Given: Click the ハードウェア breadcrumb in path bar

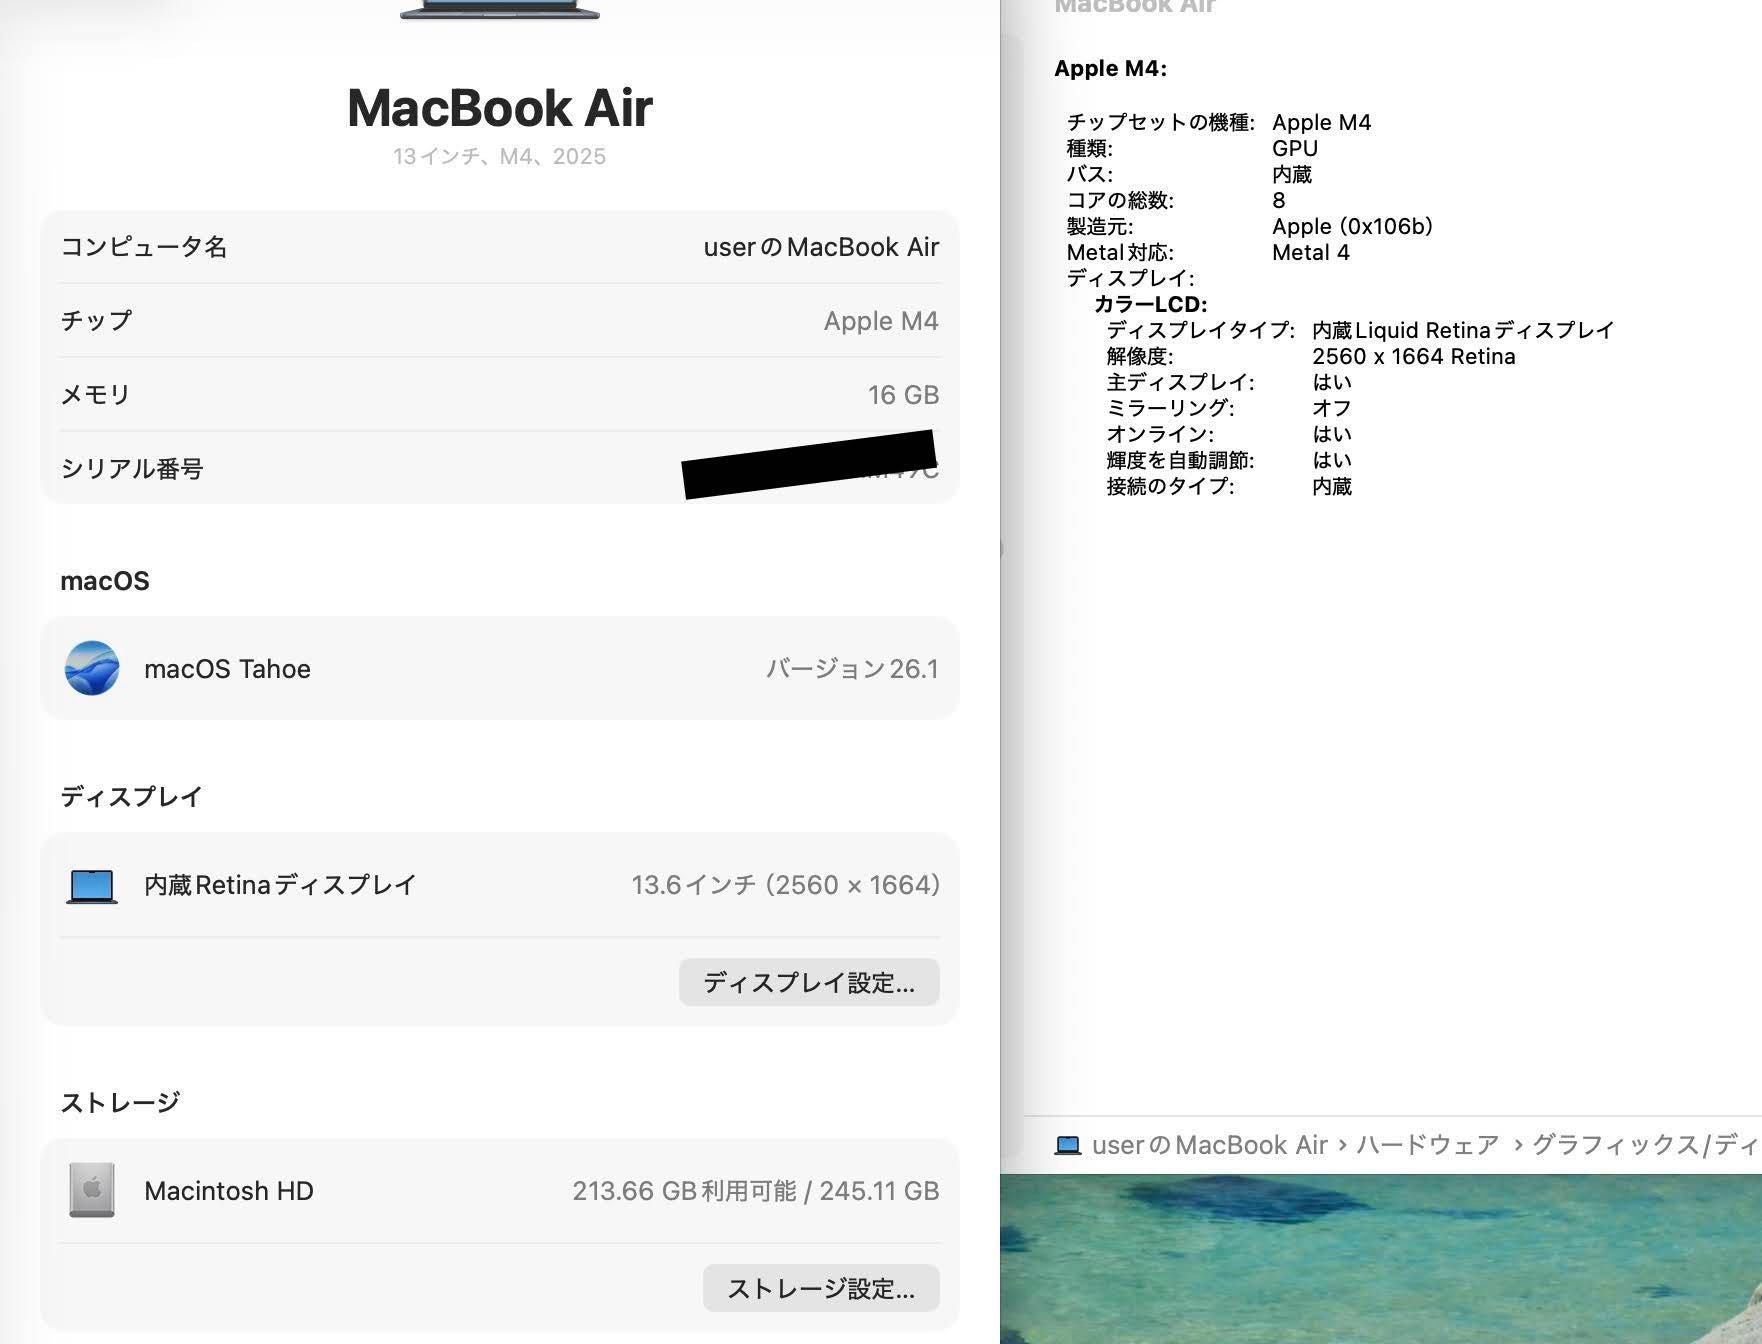Looking at the screenshot, I should tap(1427, 1145).
